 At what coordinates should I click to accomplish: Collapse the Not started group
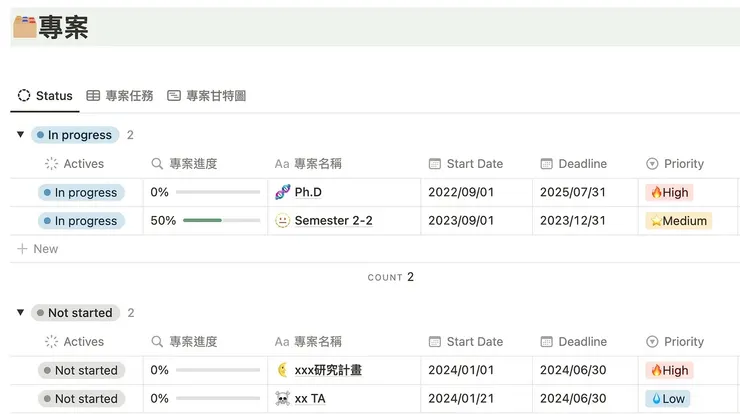pyautogui.click(x=20, y=313)
